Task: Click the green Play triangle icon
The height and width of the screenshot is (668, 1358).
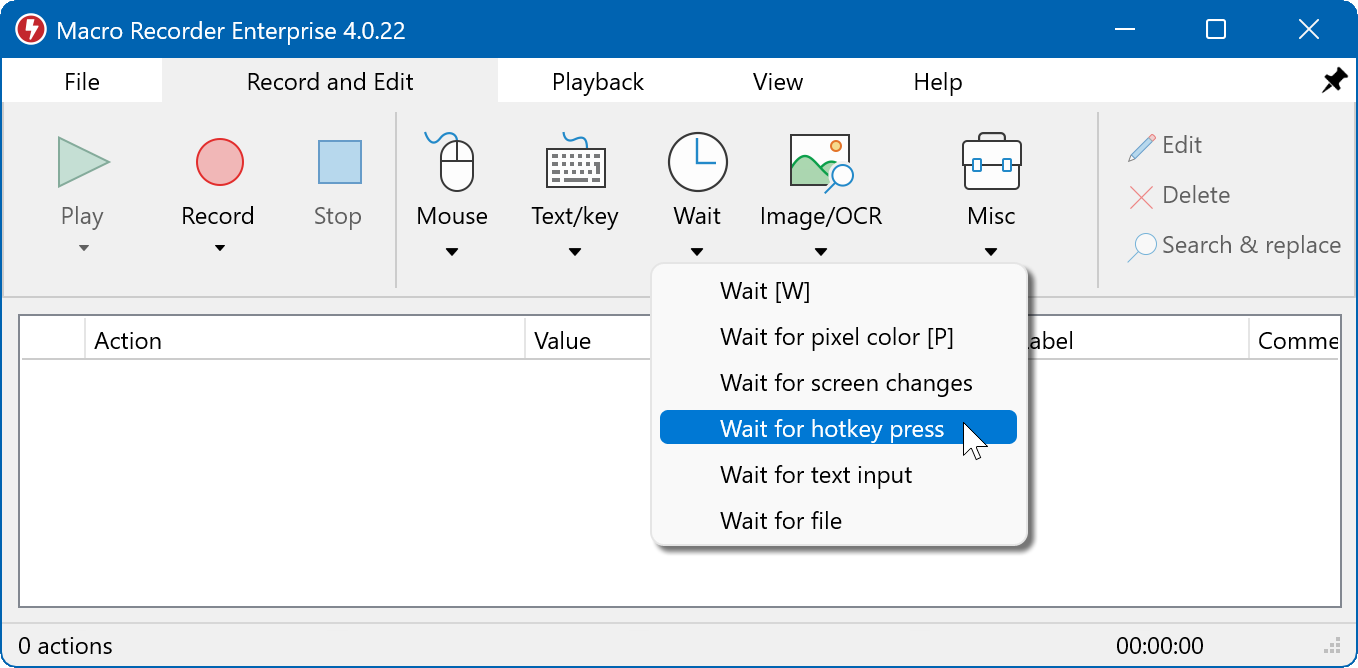Action: [83, 162]
